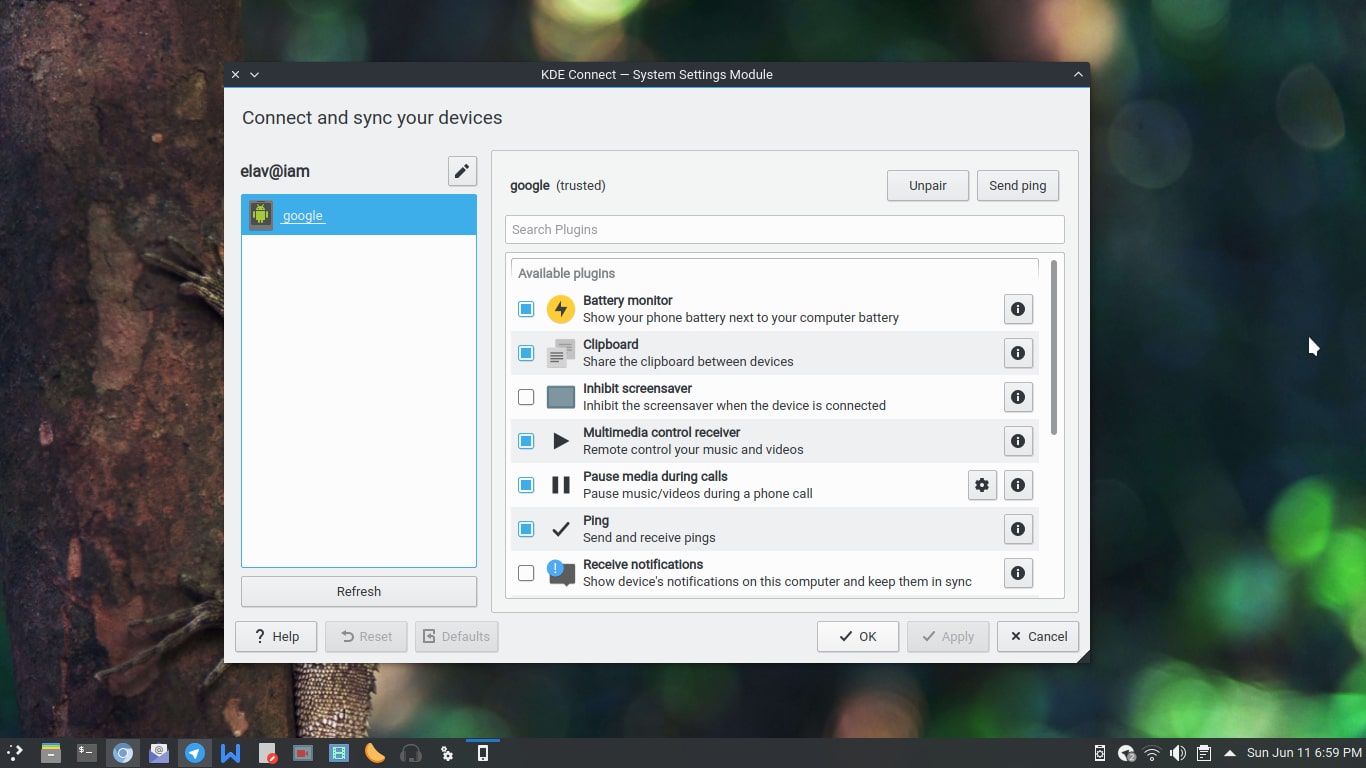
Task: Expand the hidden system tray icons
Action: click(1228, 753)
